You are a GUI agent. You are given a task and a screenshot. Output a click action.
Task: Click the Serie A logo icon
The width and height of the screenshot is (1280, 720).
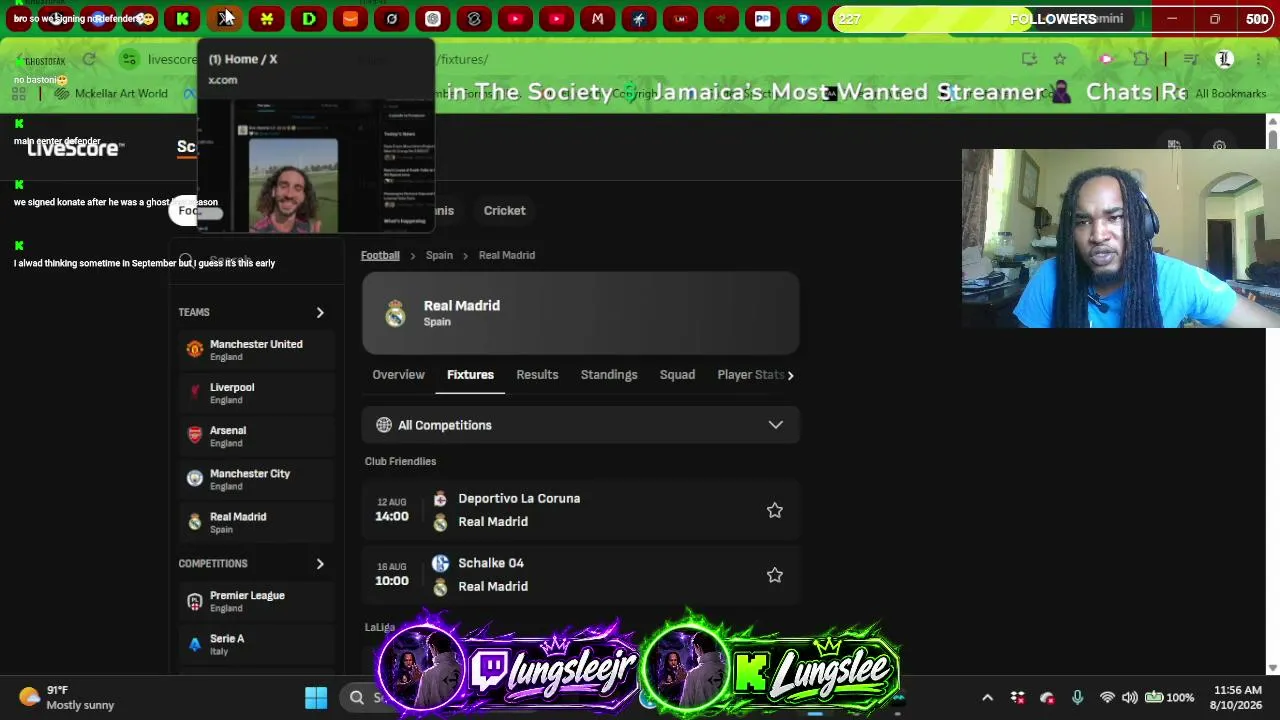pyautogui.click(x=195, y=644)
